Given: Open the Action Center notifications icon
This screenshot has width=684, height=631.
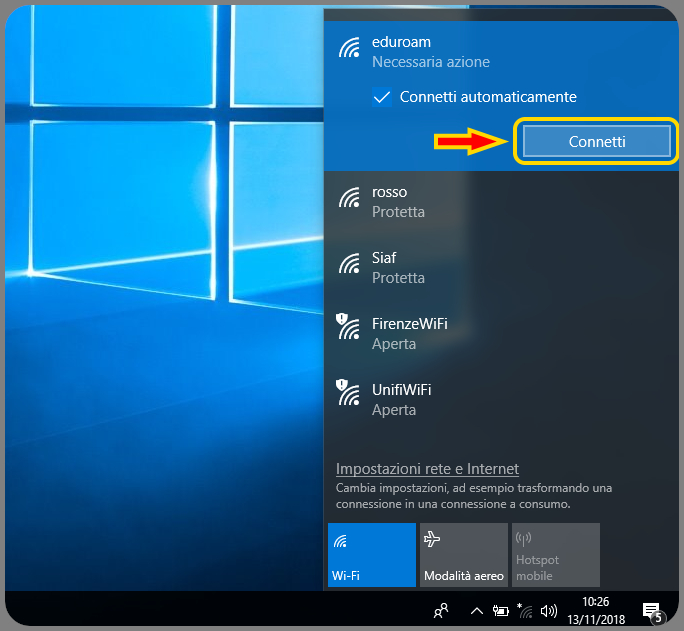Looking at the screenshot, I should [653, 612].
